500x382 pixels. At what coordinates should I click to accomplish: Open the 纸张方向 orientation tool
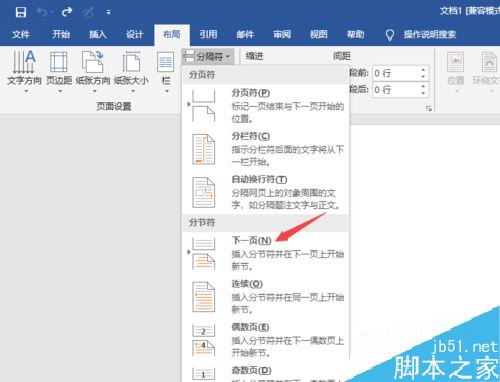[x=93, y=68]
